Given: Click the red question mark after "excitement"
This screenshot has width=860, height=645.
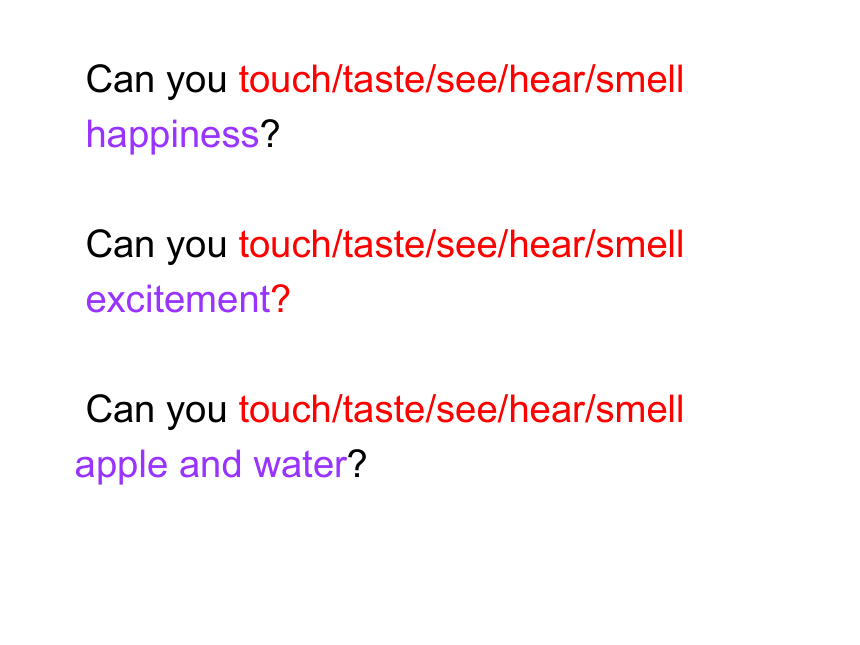Looking at the screenshot, I should (x=280, y=299).
